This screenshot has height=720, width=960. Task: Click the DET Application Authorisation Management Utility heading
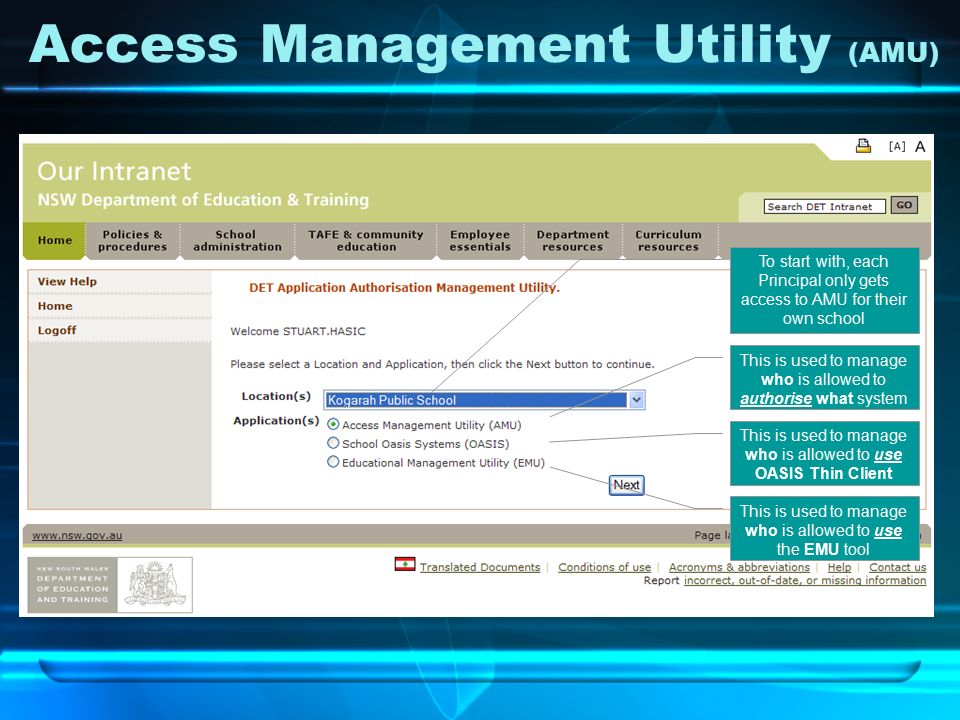point(404,288)
